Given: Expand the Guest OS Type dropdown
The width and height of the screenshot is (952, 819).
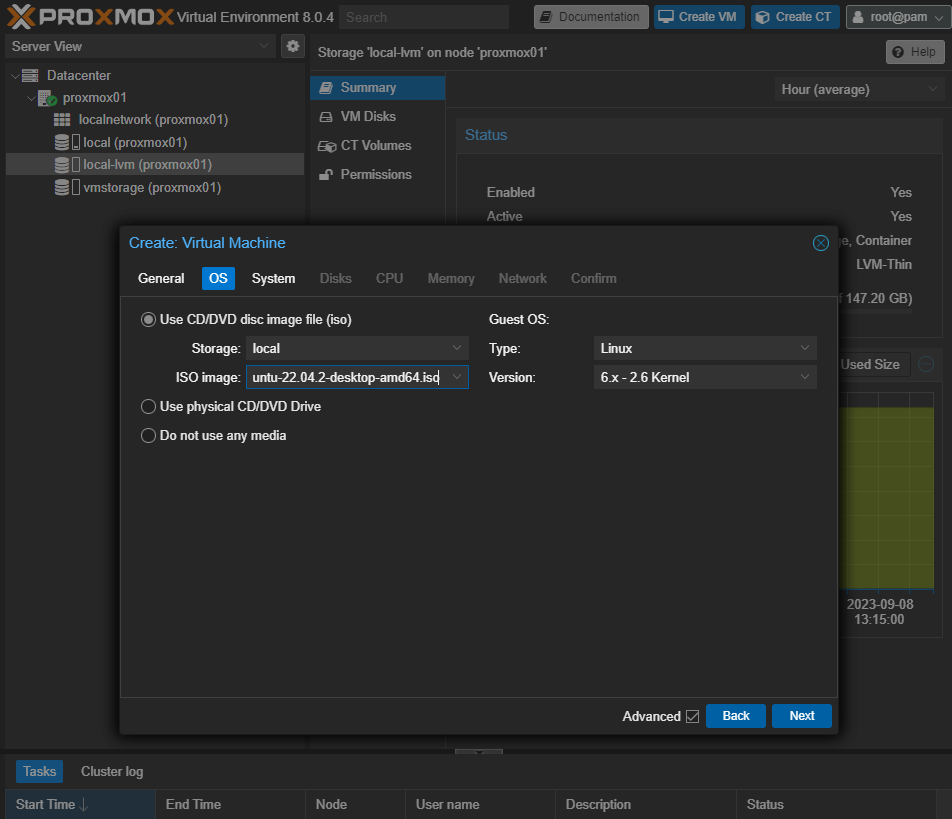Looking at the screenshot, I should click(x=805, y=349).
